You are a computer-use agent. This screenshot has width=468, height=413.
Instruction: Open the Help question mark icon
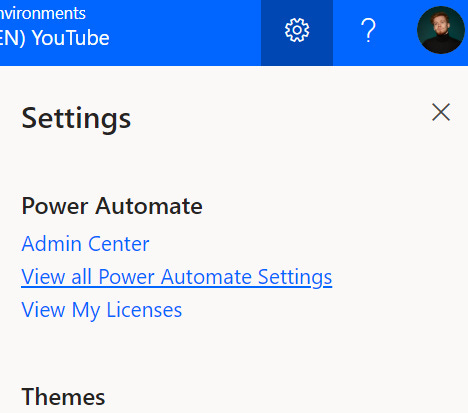(x=368, y=31)
